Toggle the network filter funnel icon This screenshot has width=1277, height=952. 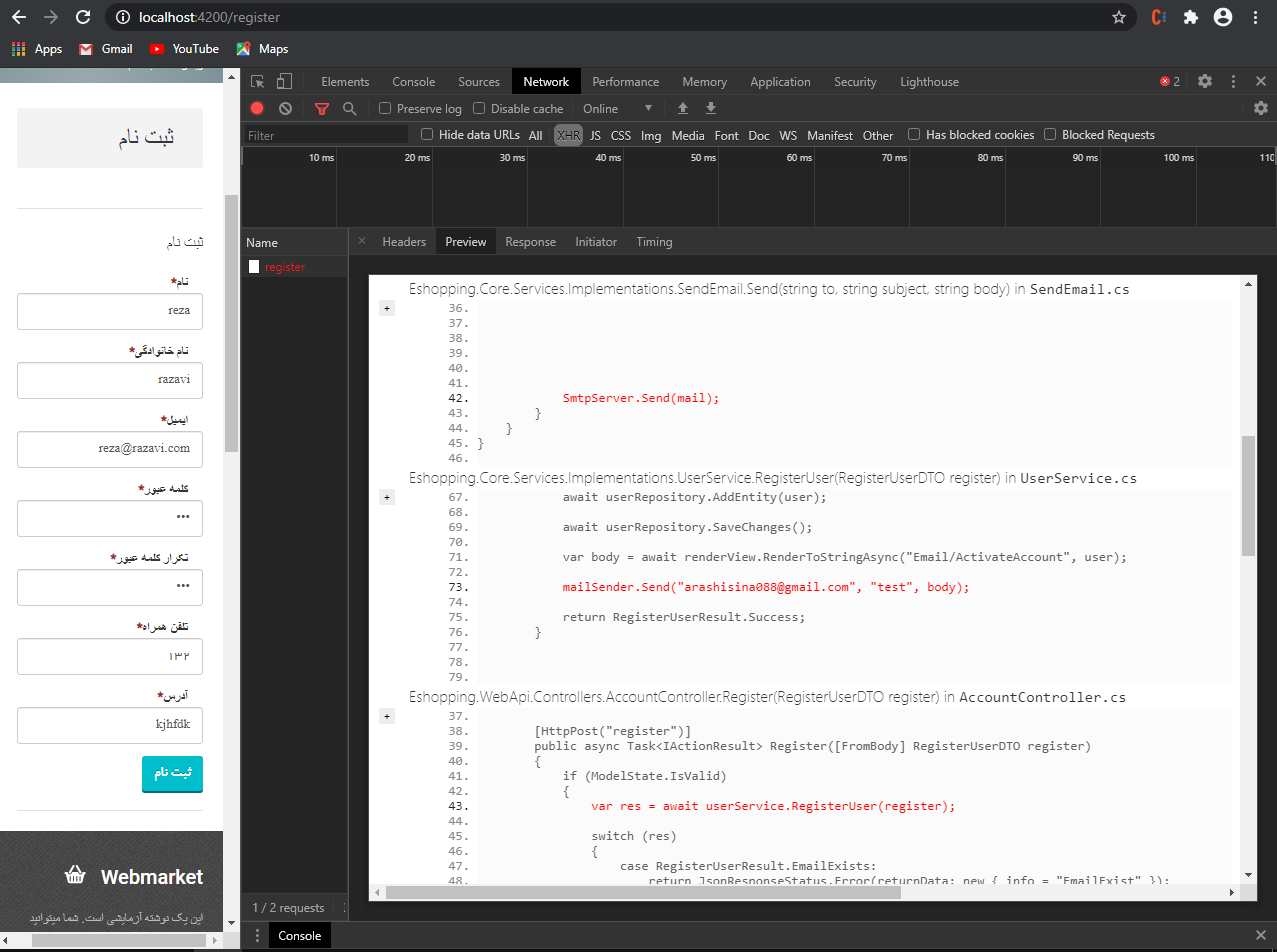click(322, 108)
